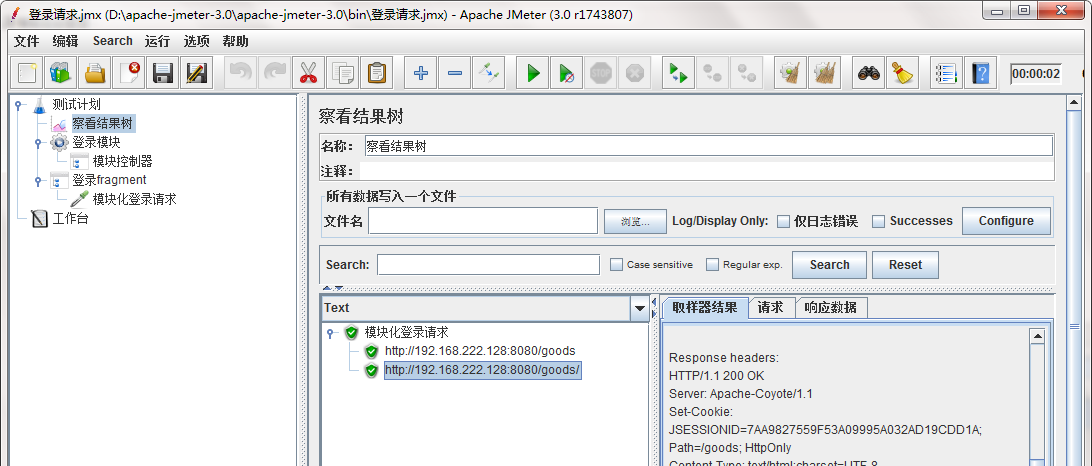The image size is (1092, 466).
Task: Click Remote Start All icon
Action: [678, 72]
